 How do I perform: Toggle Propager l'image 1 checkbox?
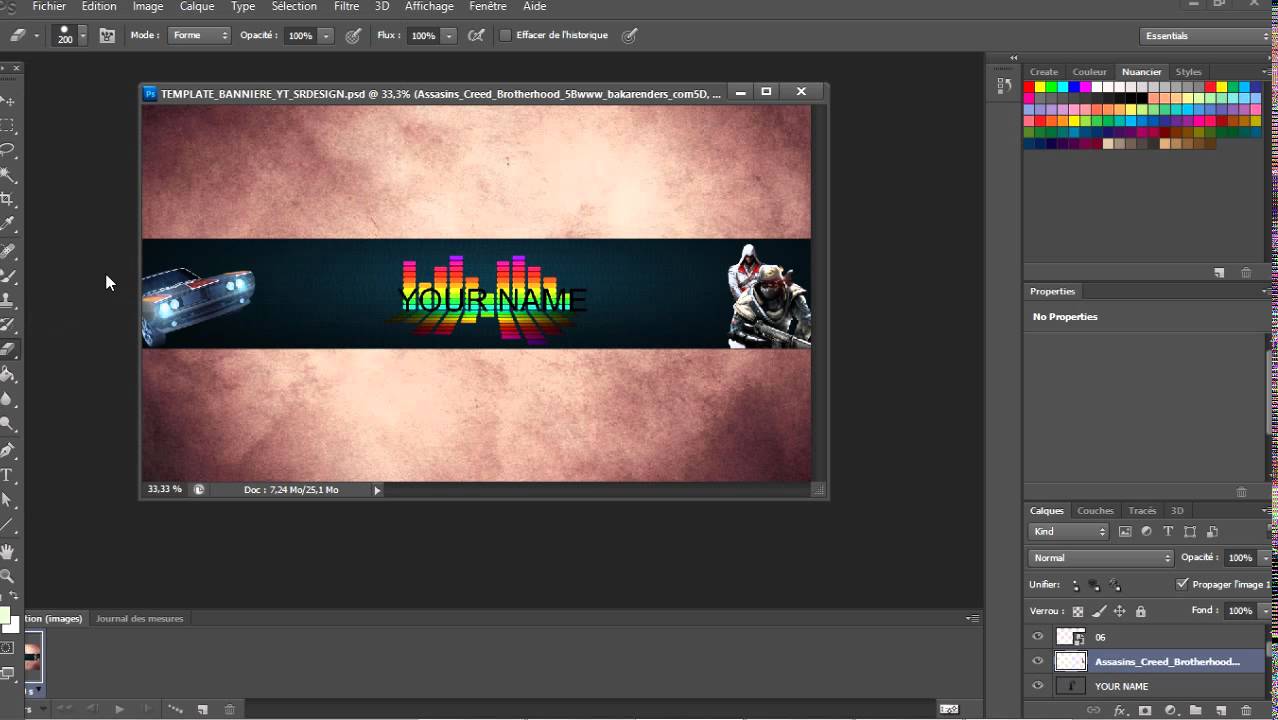pos(1183,584)
